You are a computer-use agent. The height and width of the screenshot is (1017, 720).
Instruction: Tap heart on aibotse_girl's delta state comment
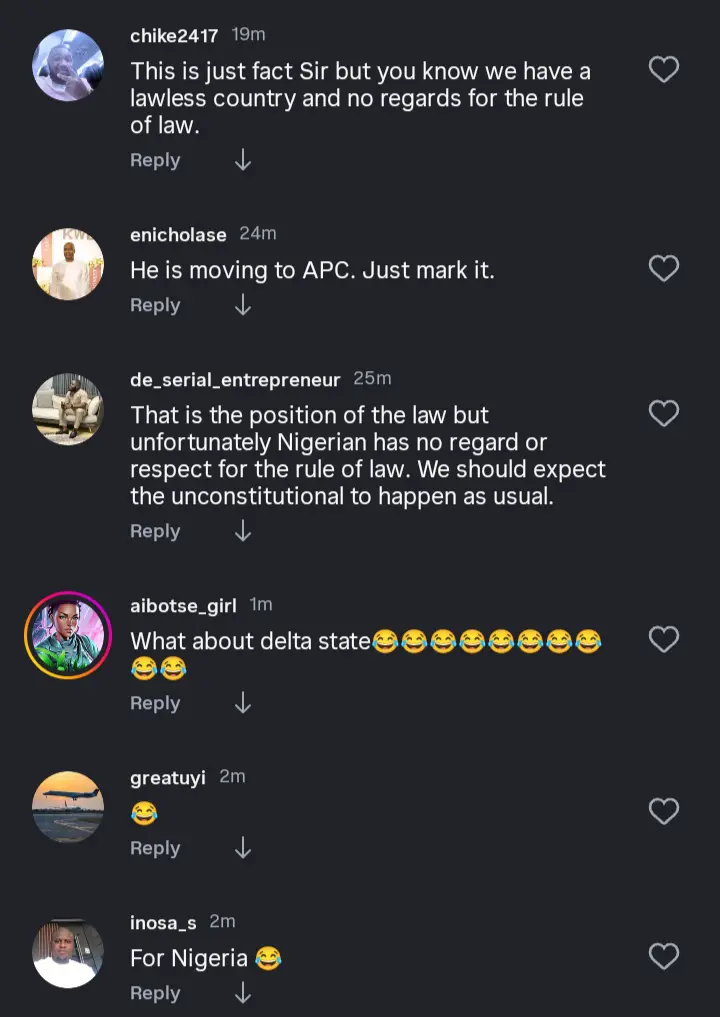point(664,640)
